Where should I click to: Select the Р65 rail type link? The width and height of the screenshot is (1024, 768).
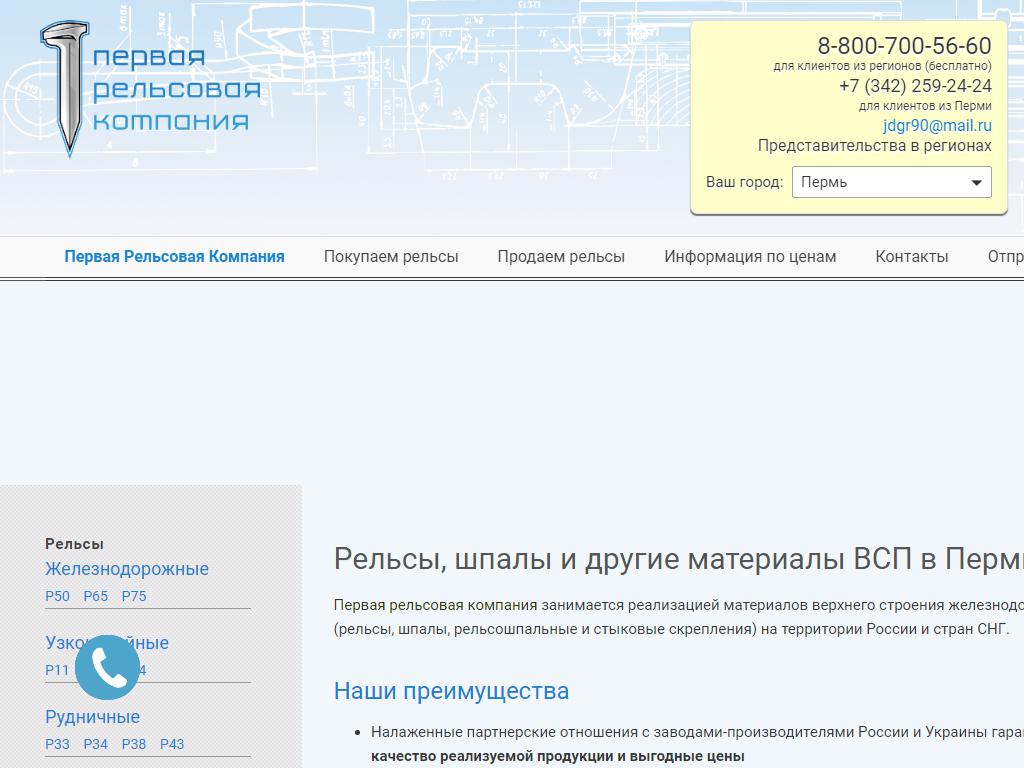pyautogui.click(x=96, y=596)
